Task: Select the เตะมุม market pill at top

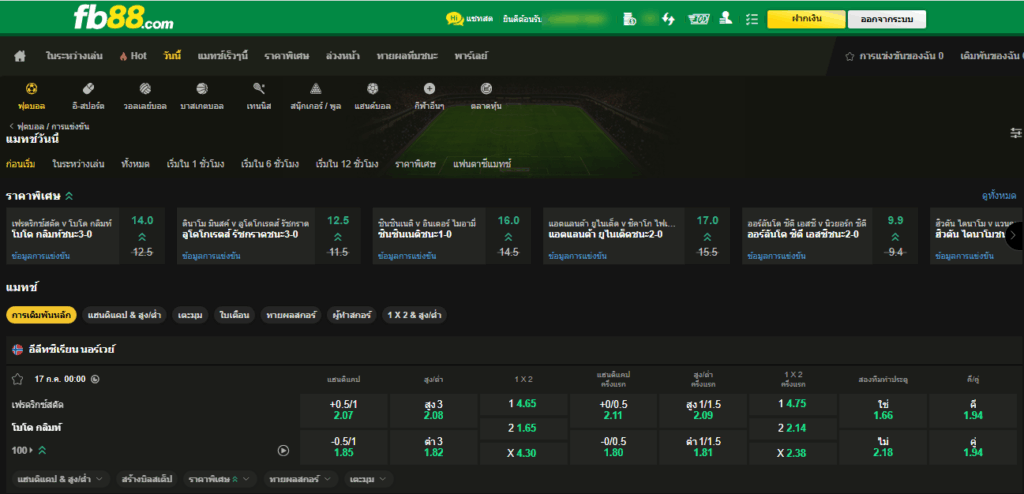Action: (x=190, y=315)
